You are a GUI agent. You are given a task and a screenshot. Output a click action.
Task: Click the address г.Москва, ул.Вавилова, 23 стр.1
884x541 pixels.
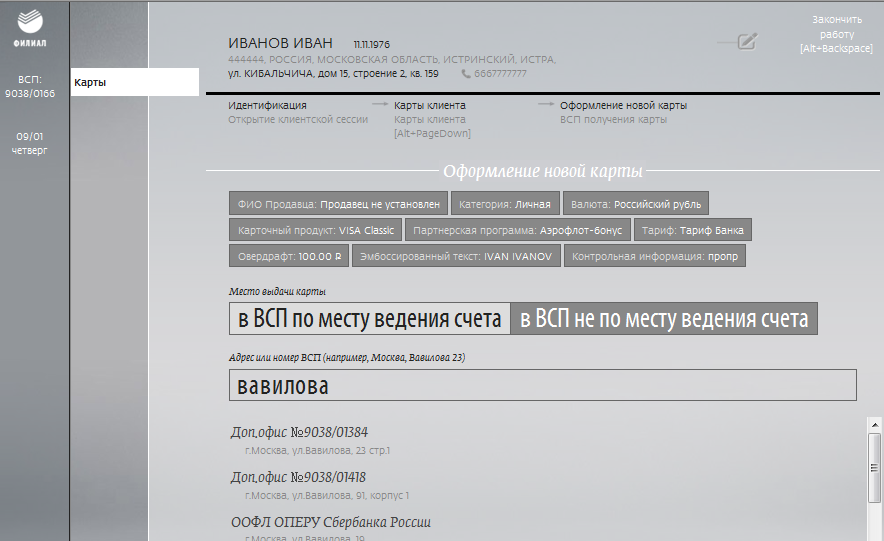(317, 451)
